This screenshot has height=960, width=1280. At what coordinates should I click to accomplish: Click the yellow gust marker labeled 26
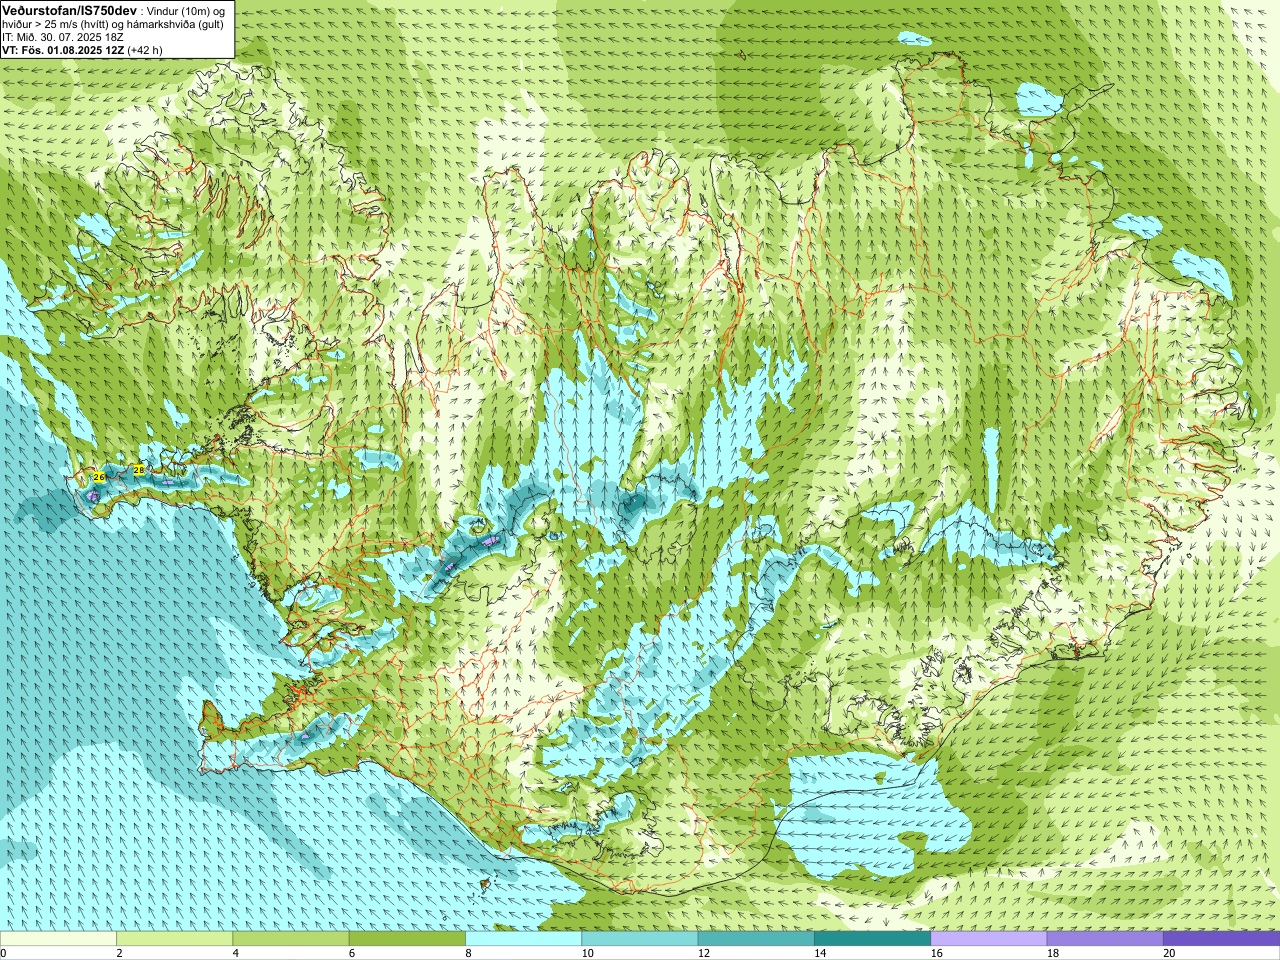click(x=99, y=477)
